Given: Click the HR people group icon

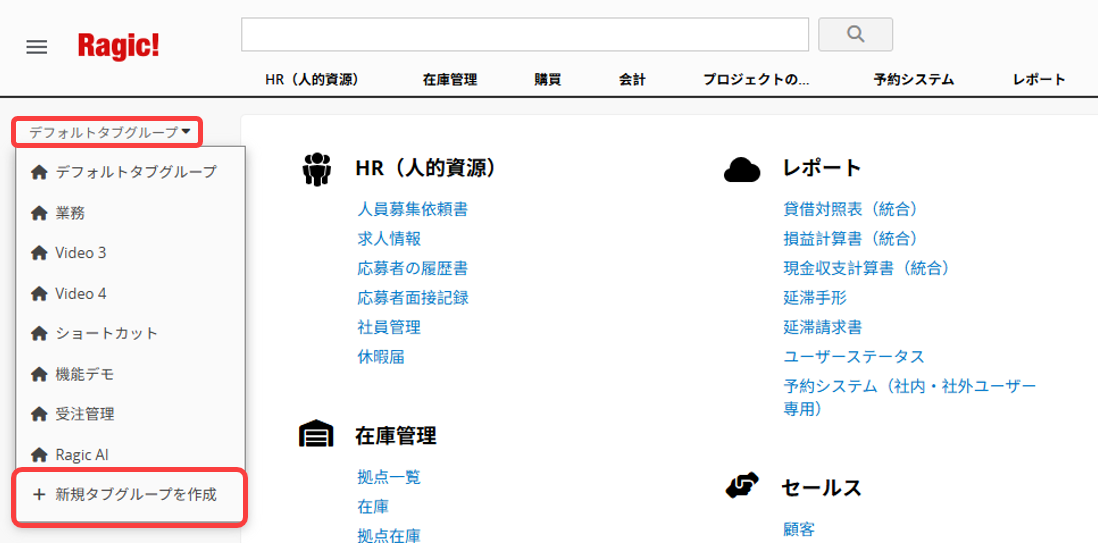Looking at the screenshot, I should pyautogui.click(x=317, y=169).
